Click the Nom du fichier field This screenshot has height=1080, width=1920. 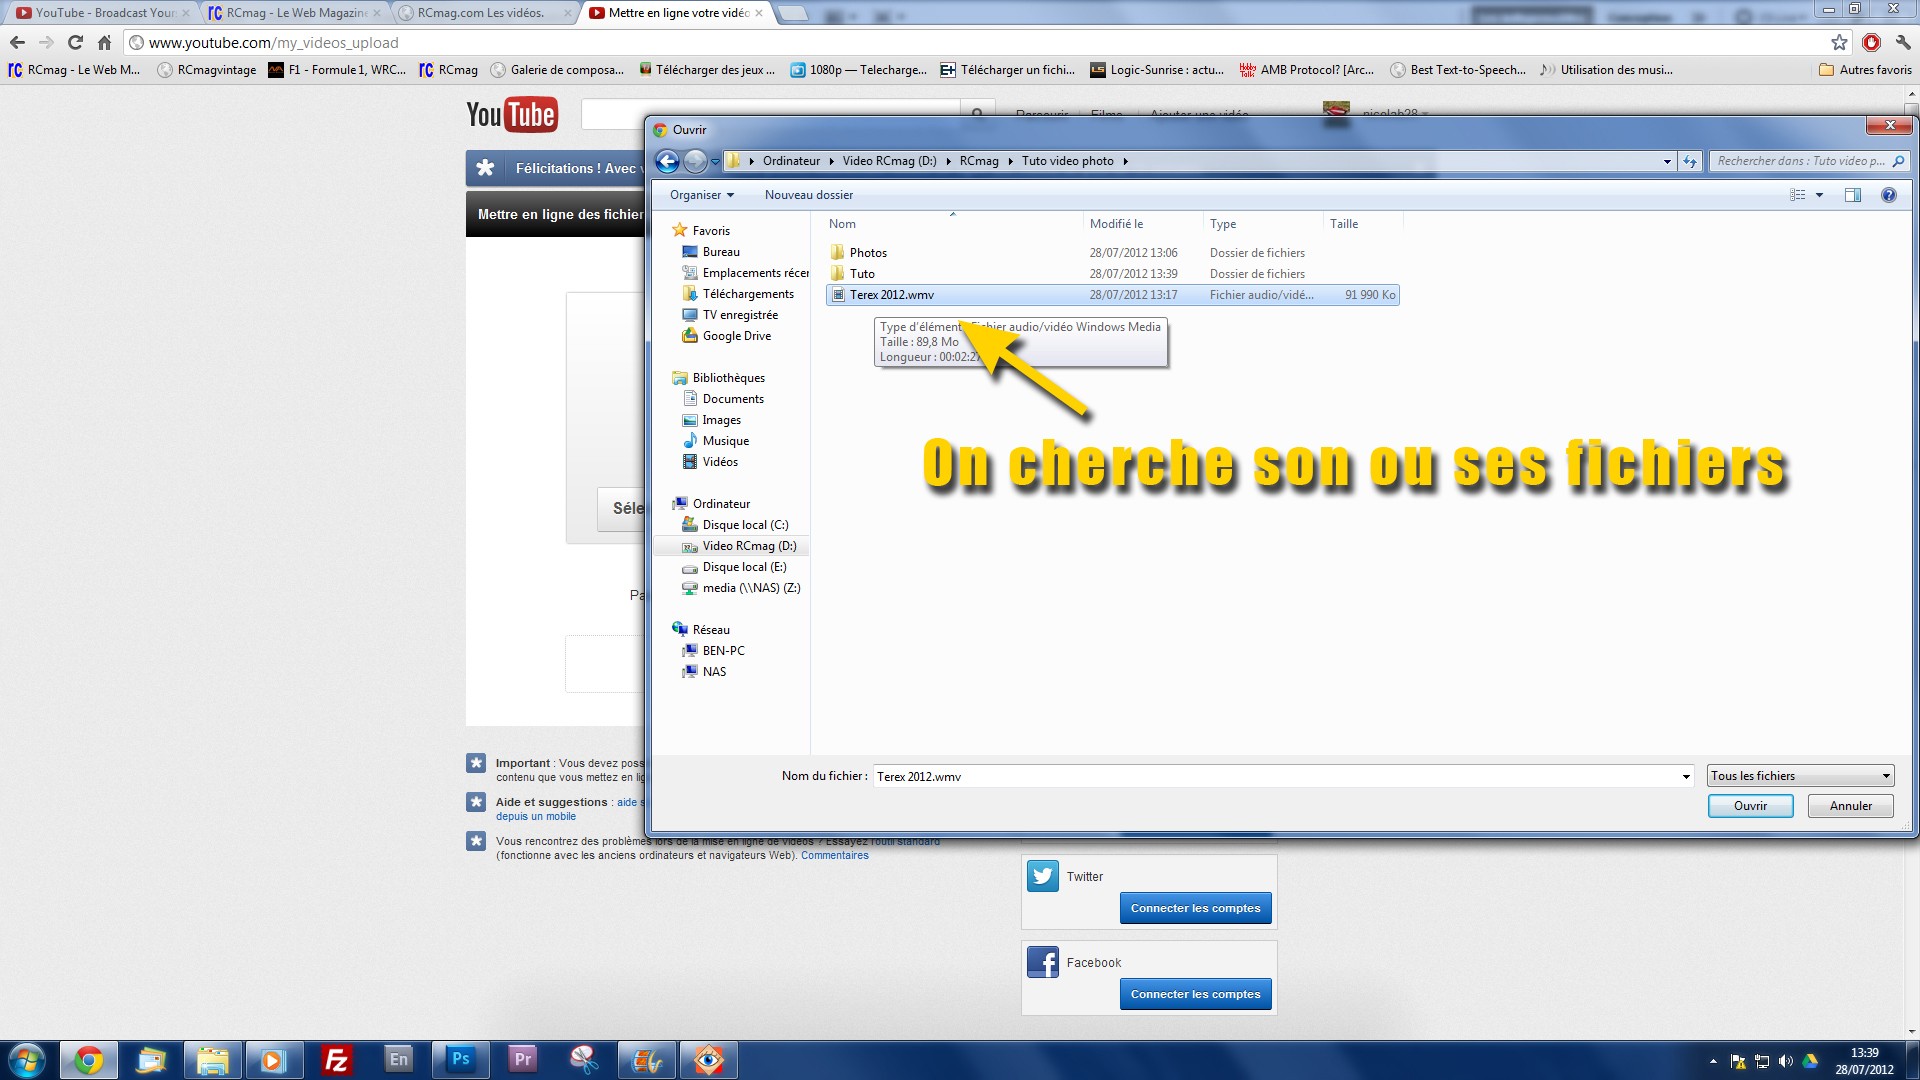pyautogui.click(x=1277, y=776)
